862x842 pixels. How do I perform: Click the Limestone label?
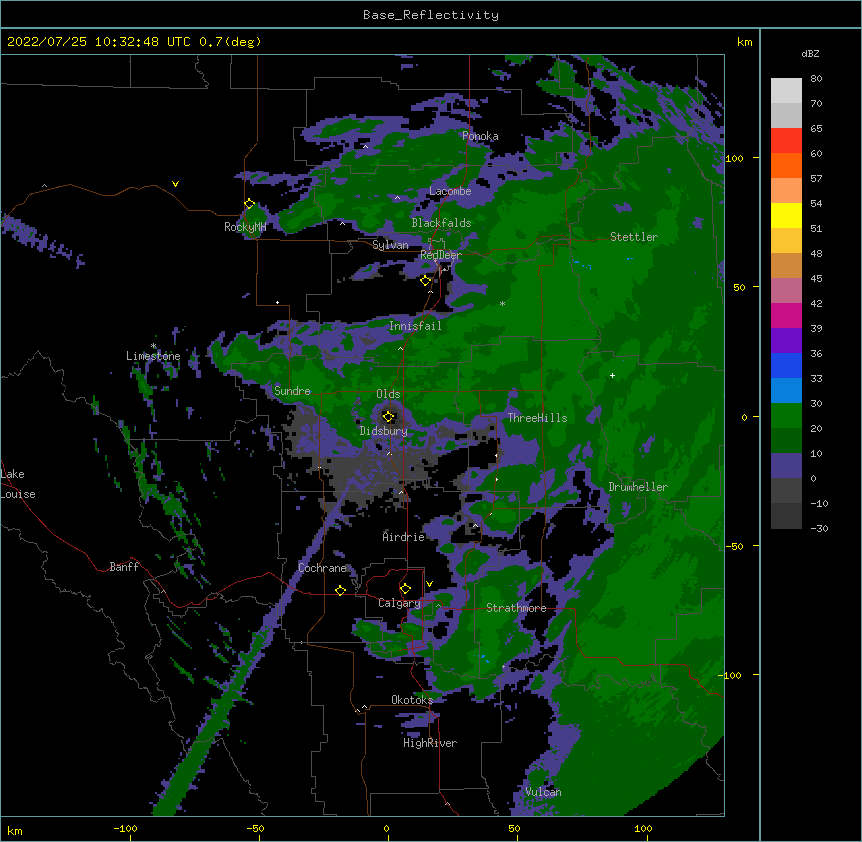tap(153, 356)
